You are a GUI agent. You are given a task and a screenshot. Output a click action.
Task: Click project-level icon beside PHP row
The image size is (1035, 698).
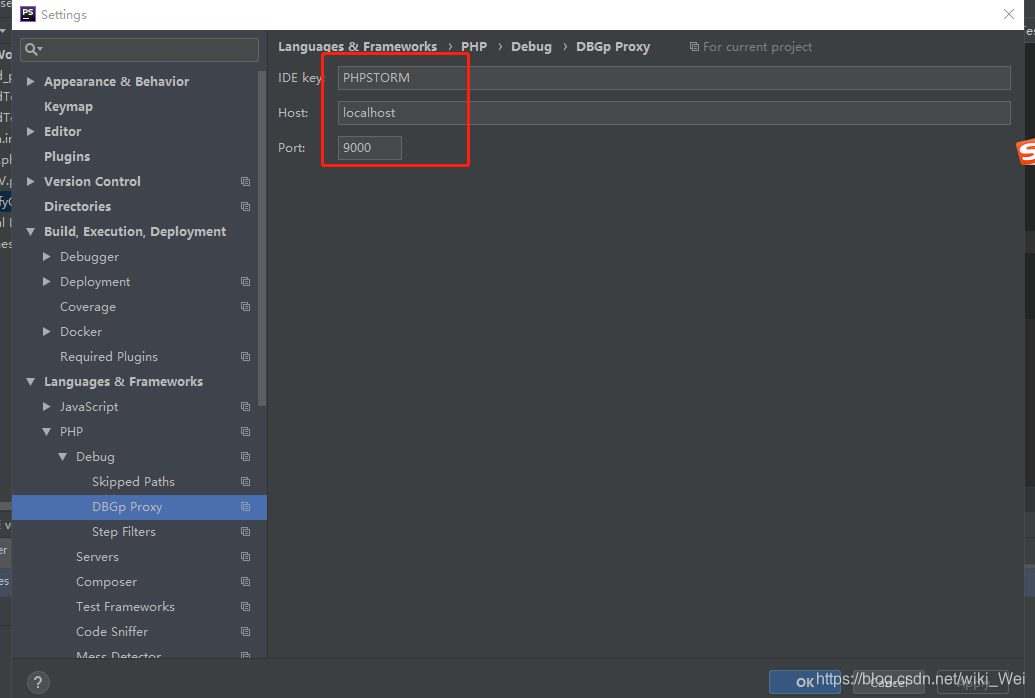coord(246,432)
